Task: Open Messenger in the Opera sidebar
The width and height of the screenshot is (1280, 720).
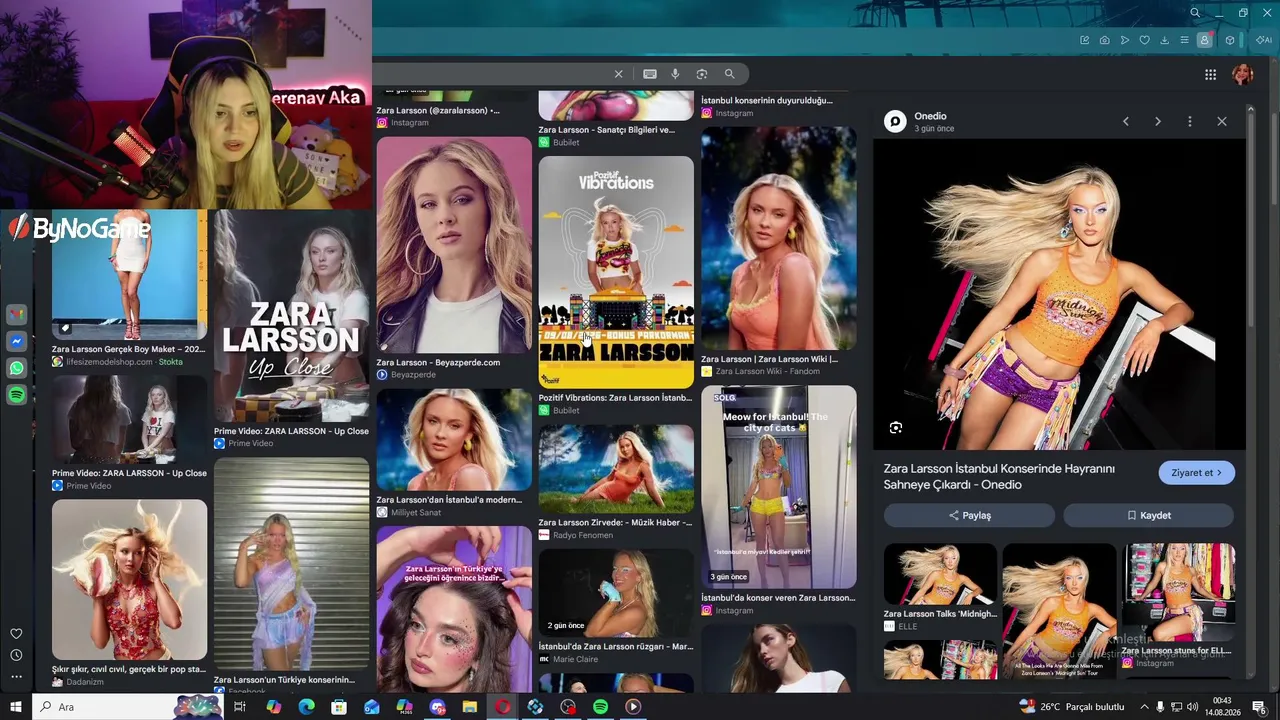Action: (16, 342)
